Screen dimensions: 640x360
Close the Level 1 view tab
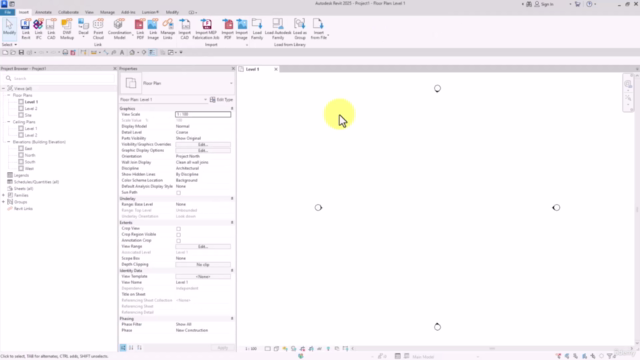click(x=276, y=69)
